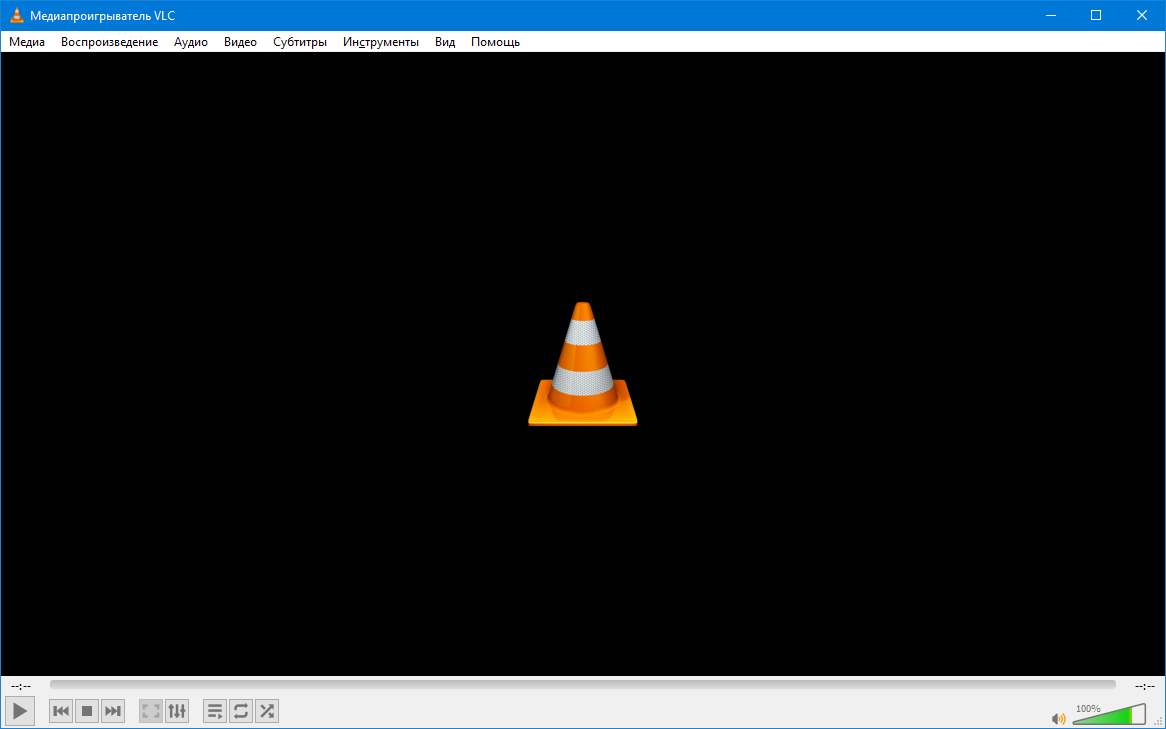Open extended settings and effects

coord(177,711)
